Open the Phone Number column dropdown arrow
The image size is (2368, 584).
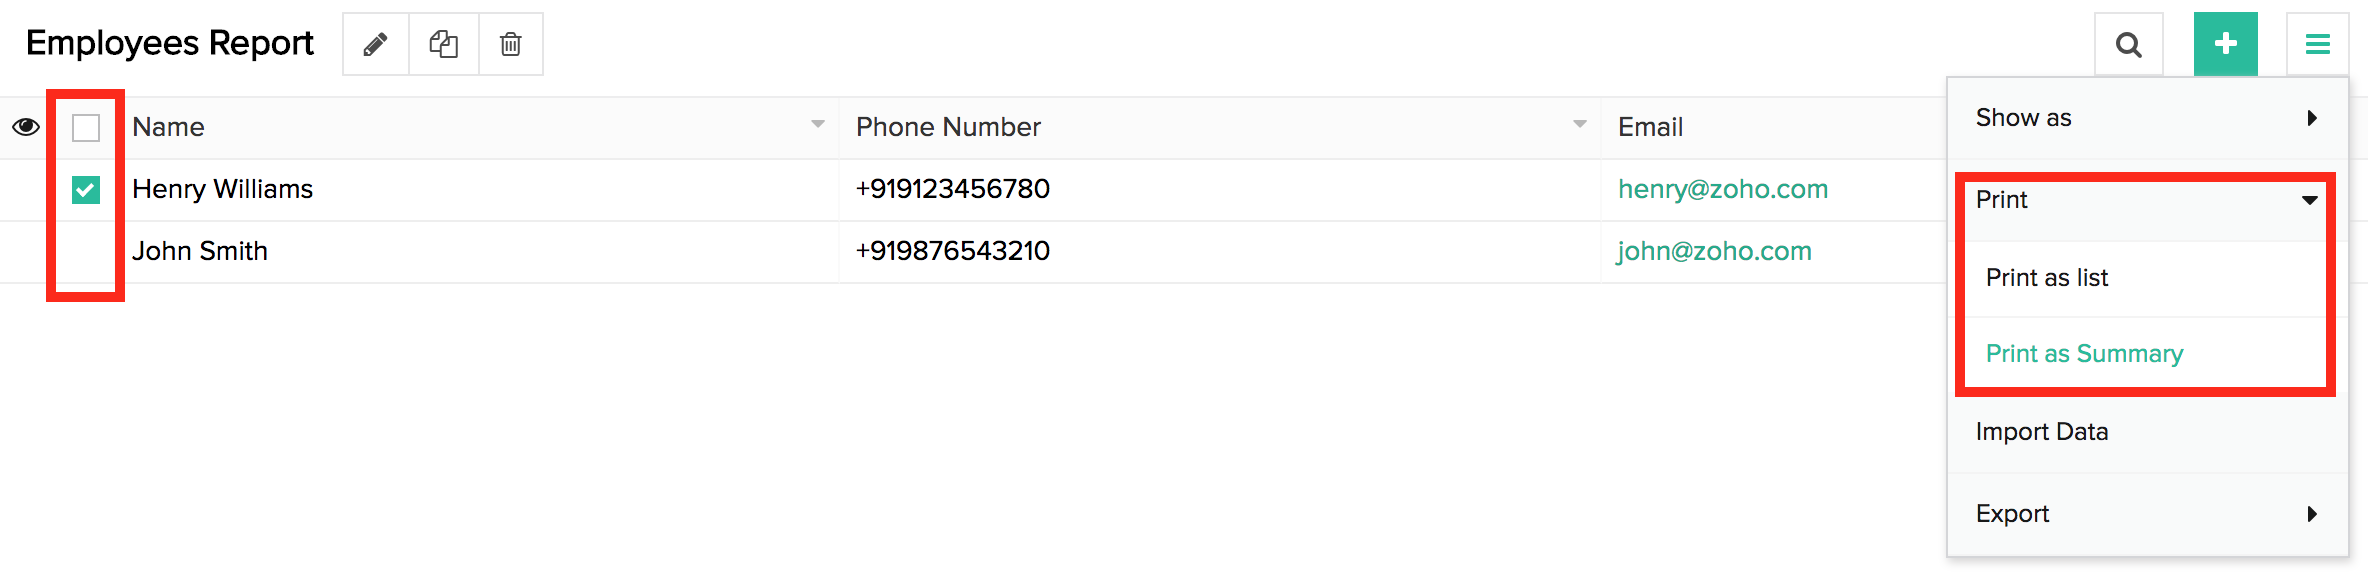click(x=1580, y=125)
